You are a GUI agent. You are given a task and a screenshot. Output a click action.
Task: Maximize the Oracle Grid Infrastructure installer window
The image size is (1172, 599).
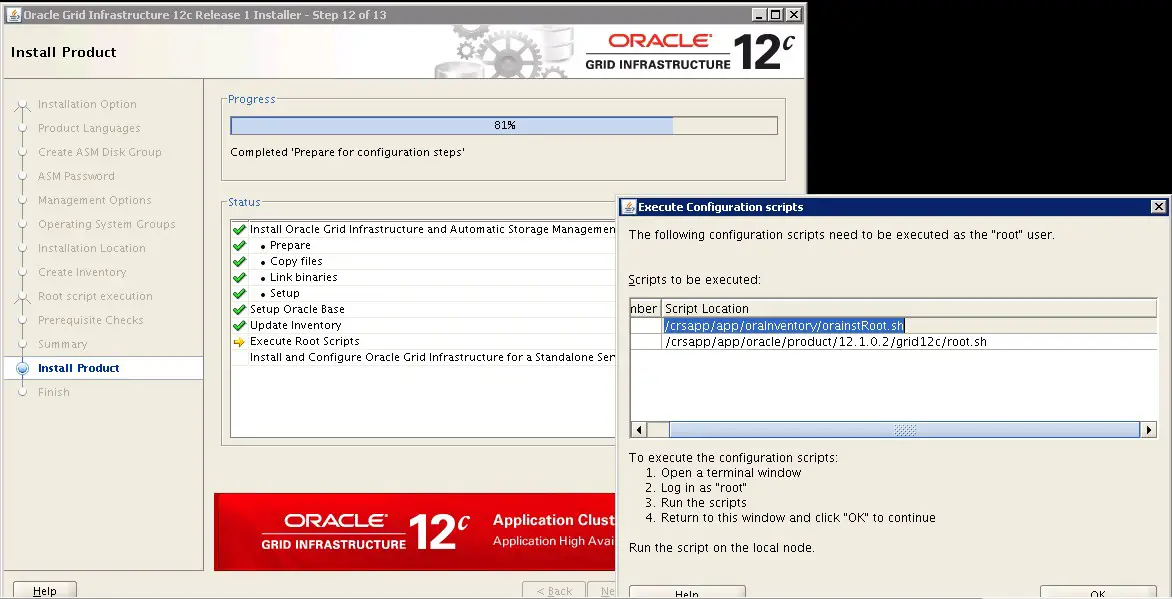776,14
